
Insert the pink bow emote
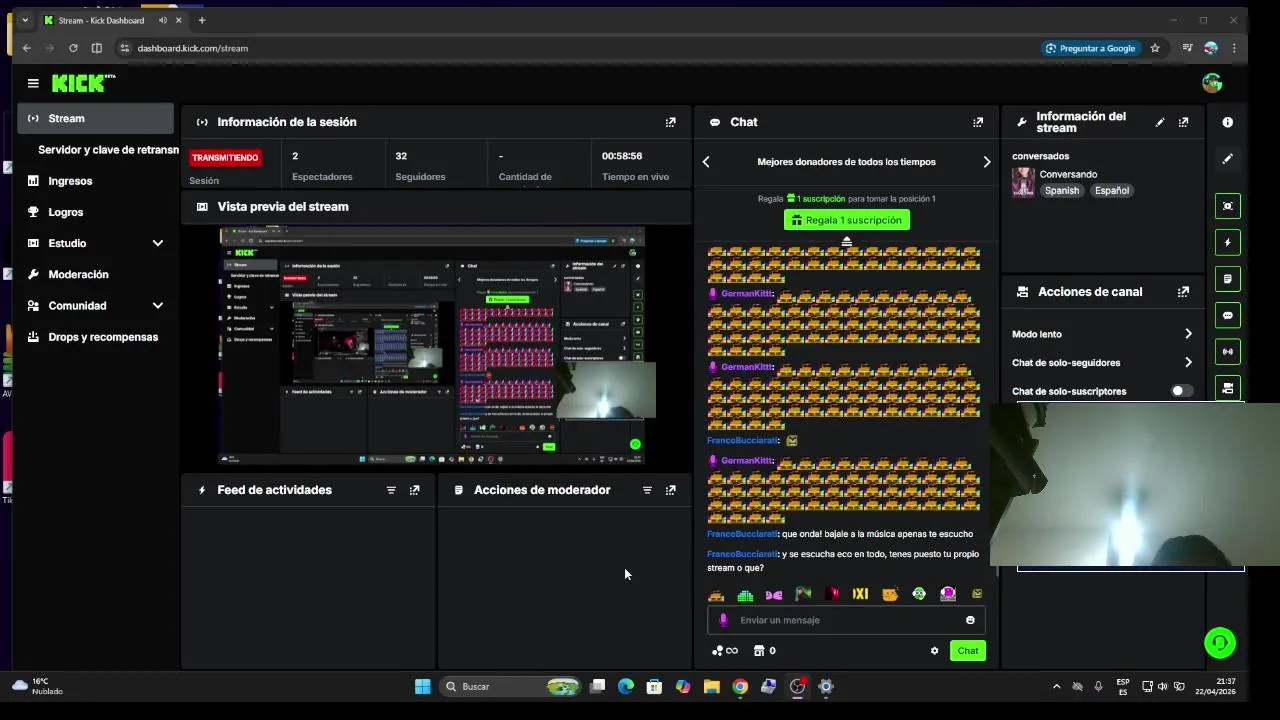774,594
